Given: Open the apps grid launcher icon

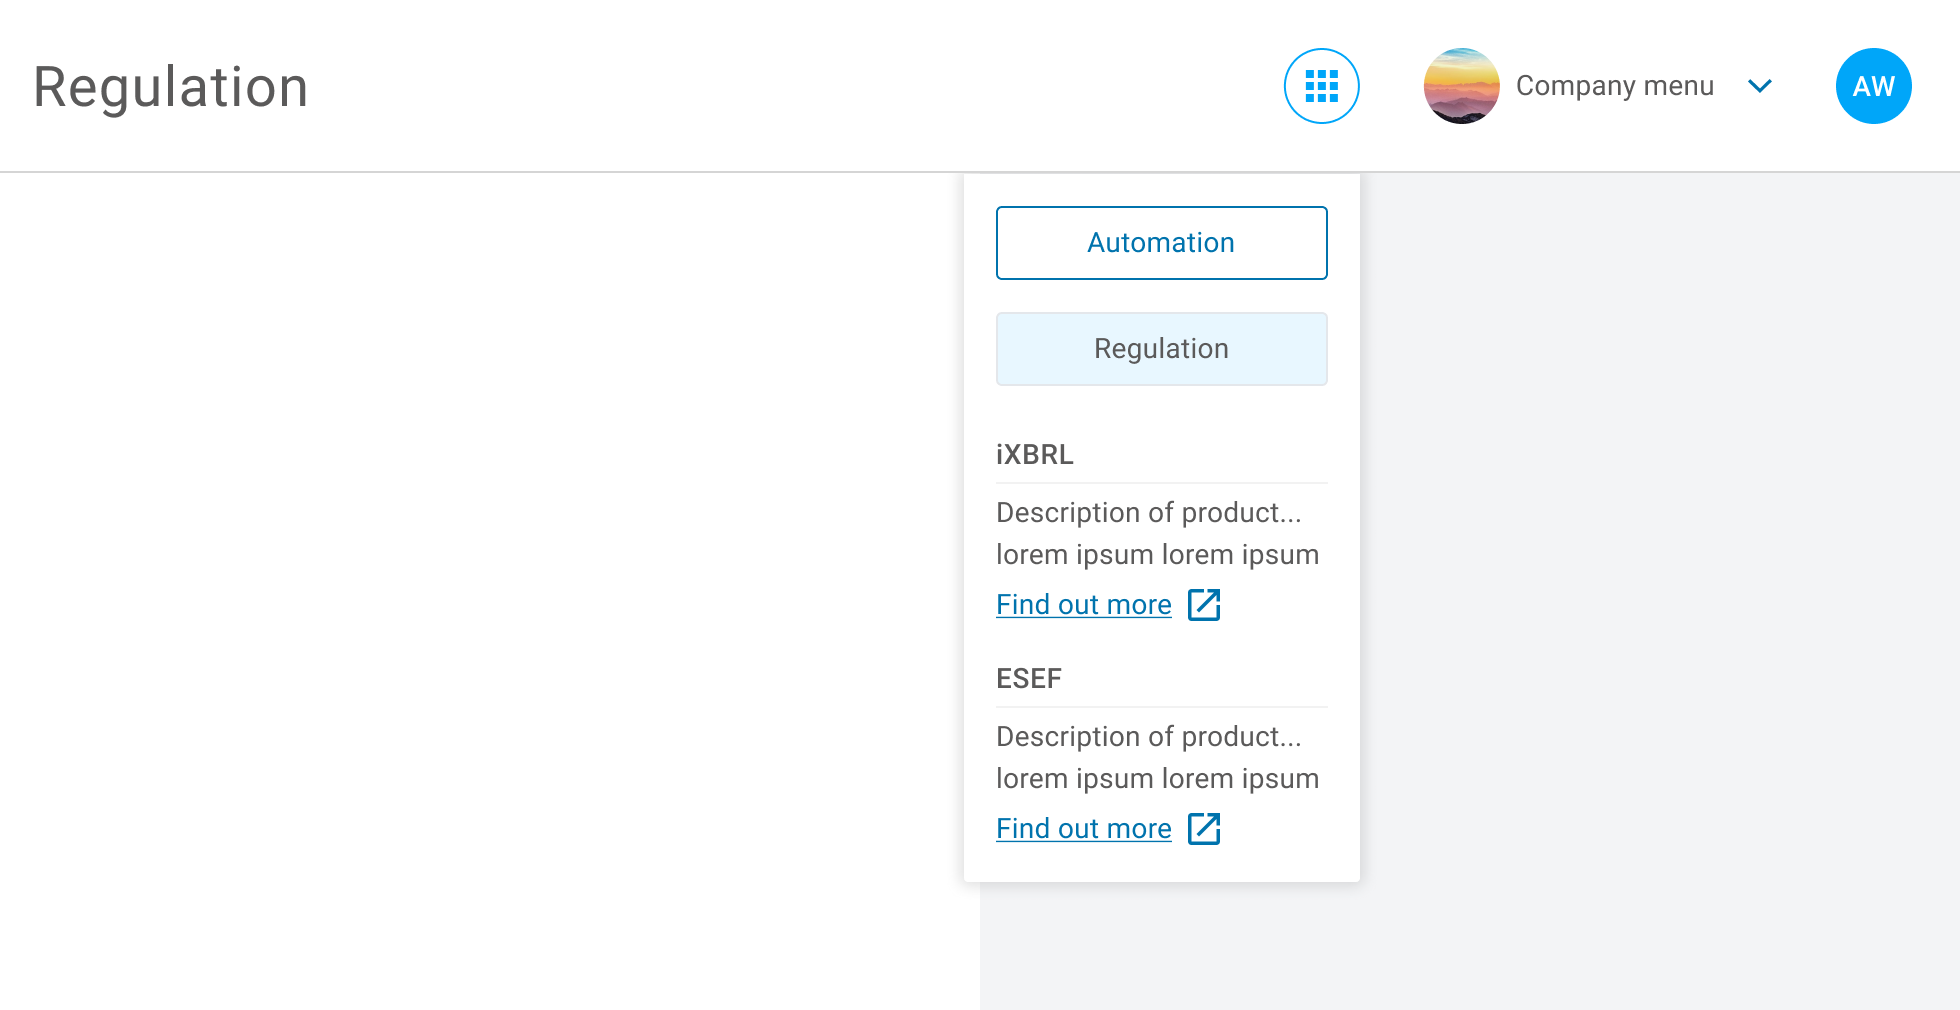Looking at the screenshot, I should (x=1321, y=86).
